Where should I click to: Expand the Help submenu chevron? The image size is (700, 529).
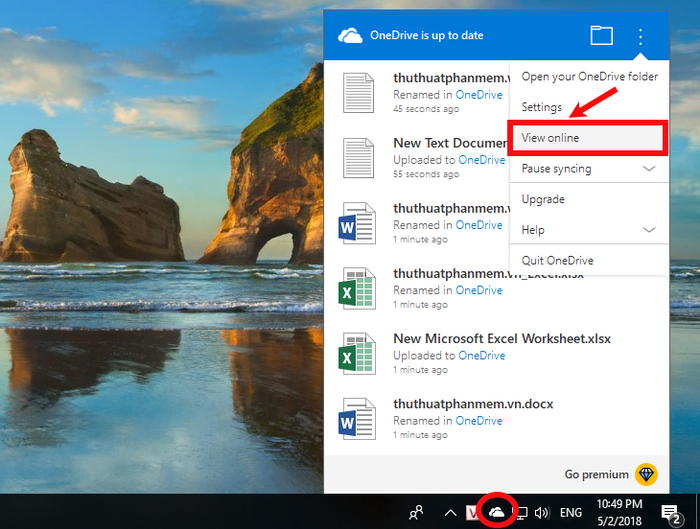[x=649, y=230]
